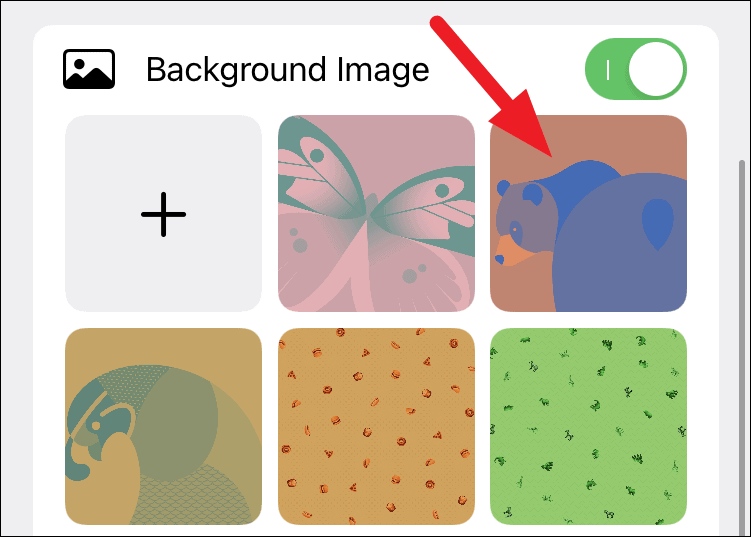Select the green animal pattern background

pyautogui.click(x=588, y=426)
